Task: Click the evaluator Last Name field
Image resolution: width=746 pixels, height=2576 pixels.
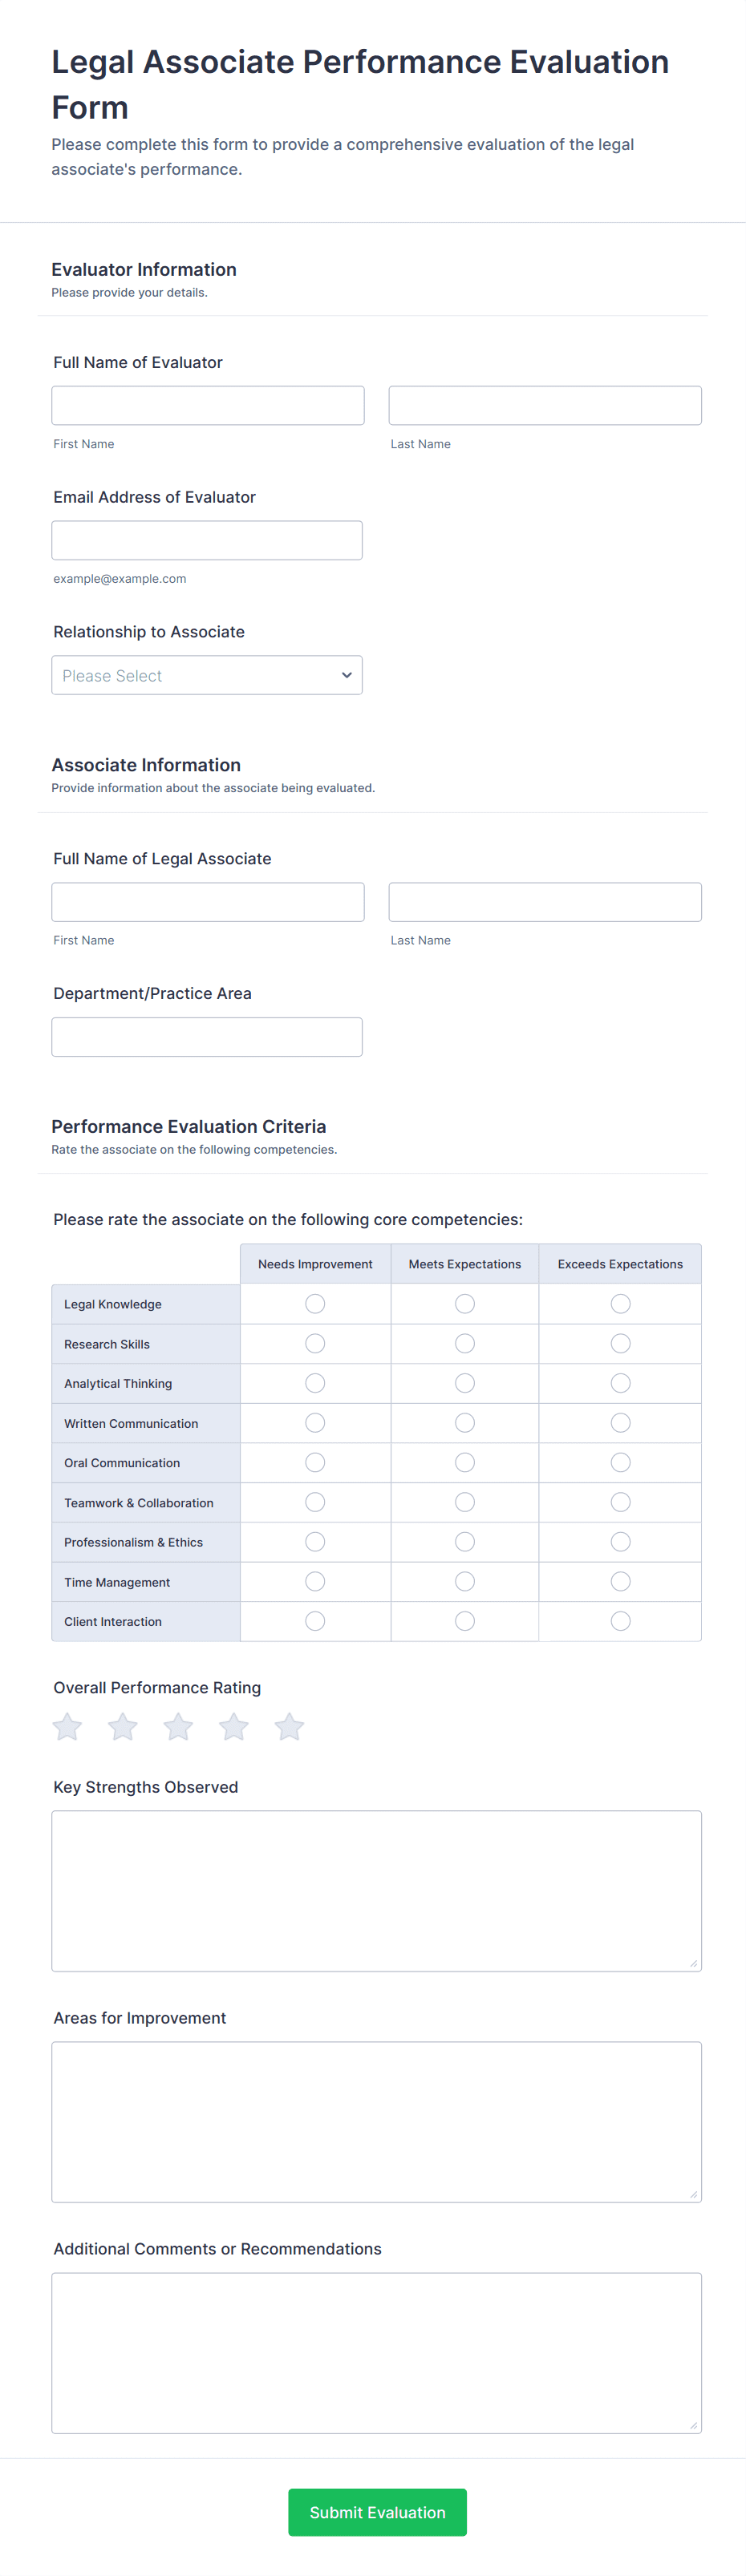Action: tap(545, 406)
